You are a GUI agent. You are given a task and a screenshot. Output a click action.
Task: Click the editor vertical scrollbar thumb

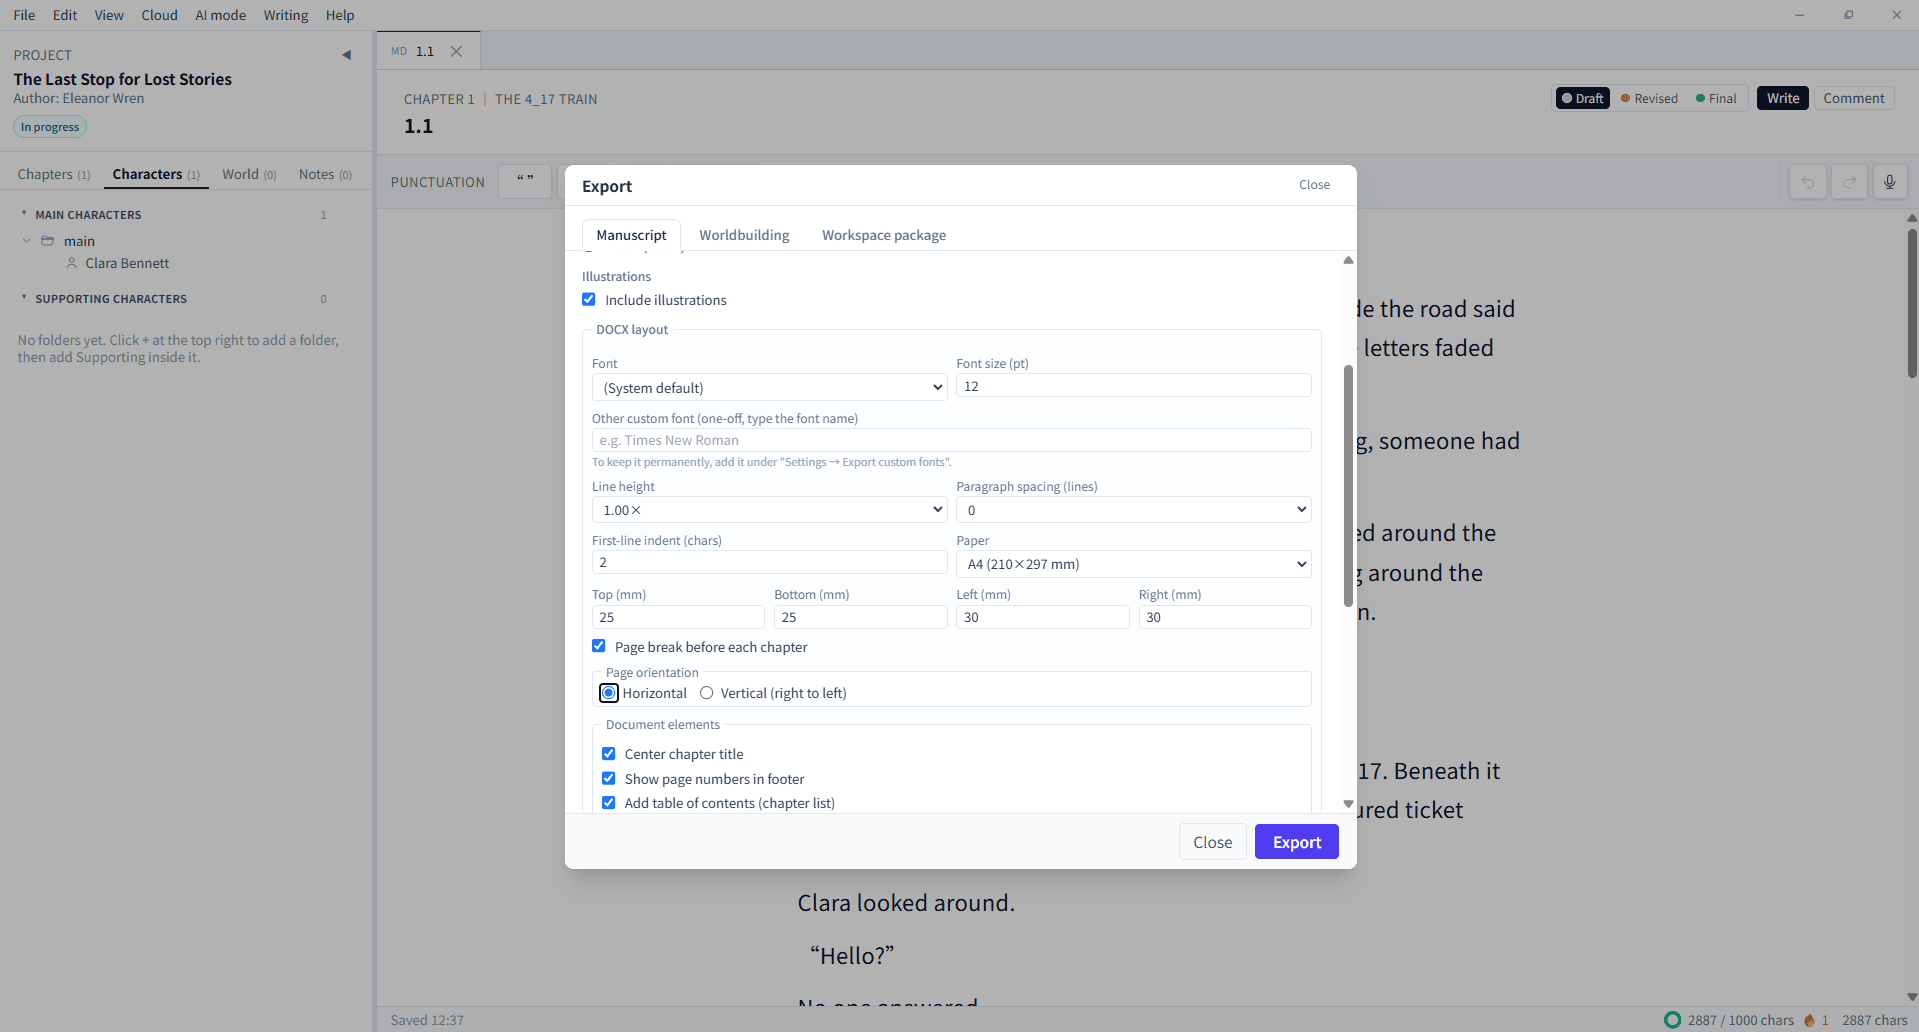[1912, 303]
